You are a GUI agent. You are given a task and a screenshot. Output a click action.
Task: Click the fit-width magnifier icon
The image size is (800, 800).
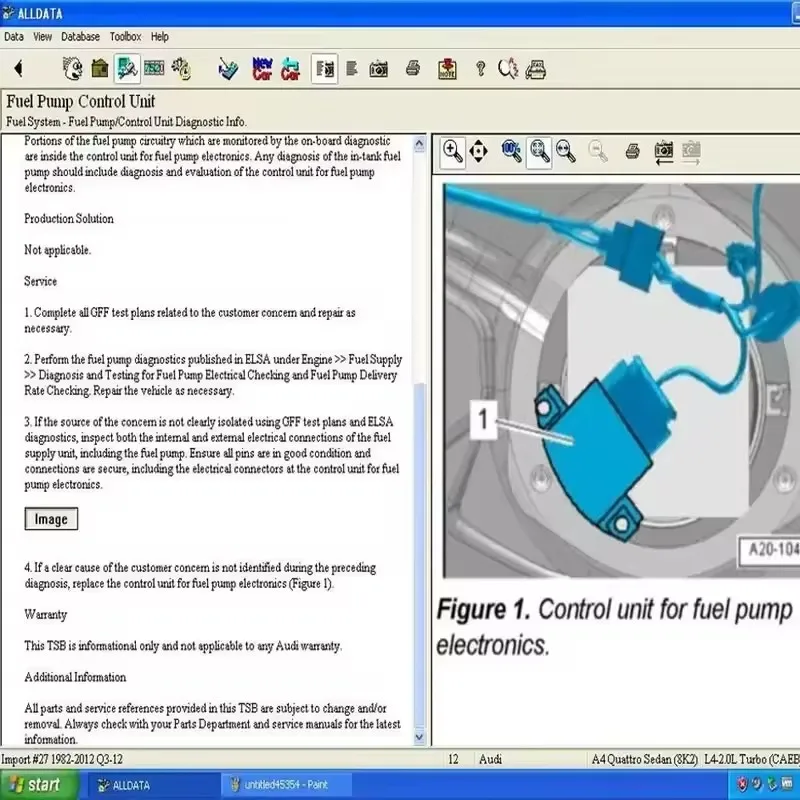tap(565, 152)
